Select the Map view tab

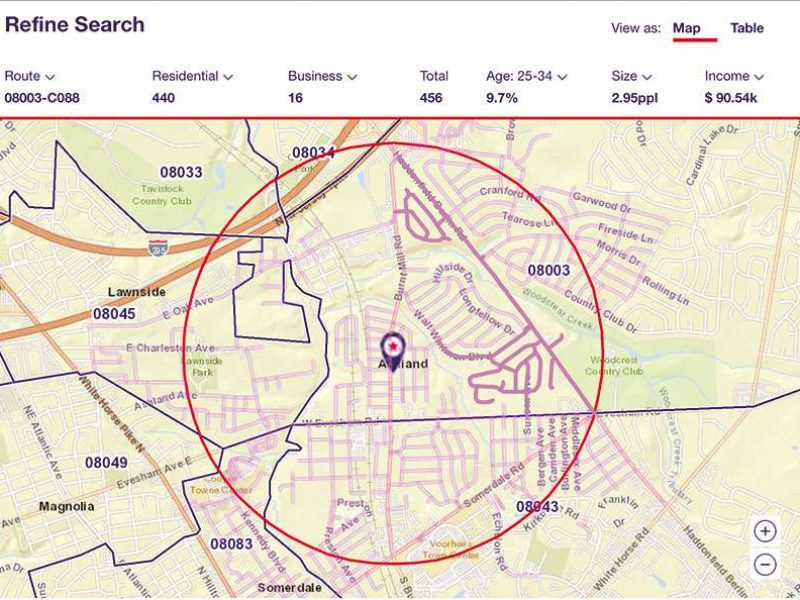click(688, 28)
